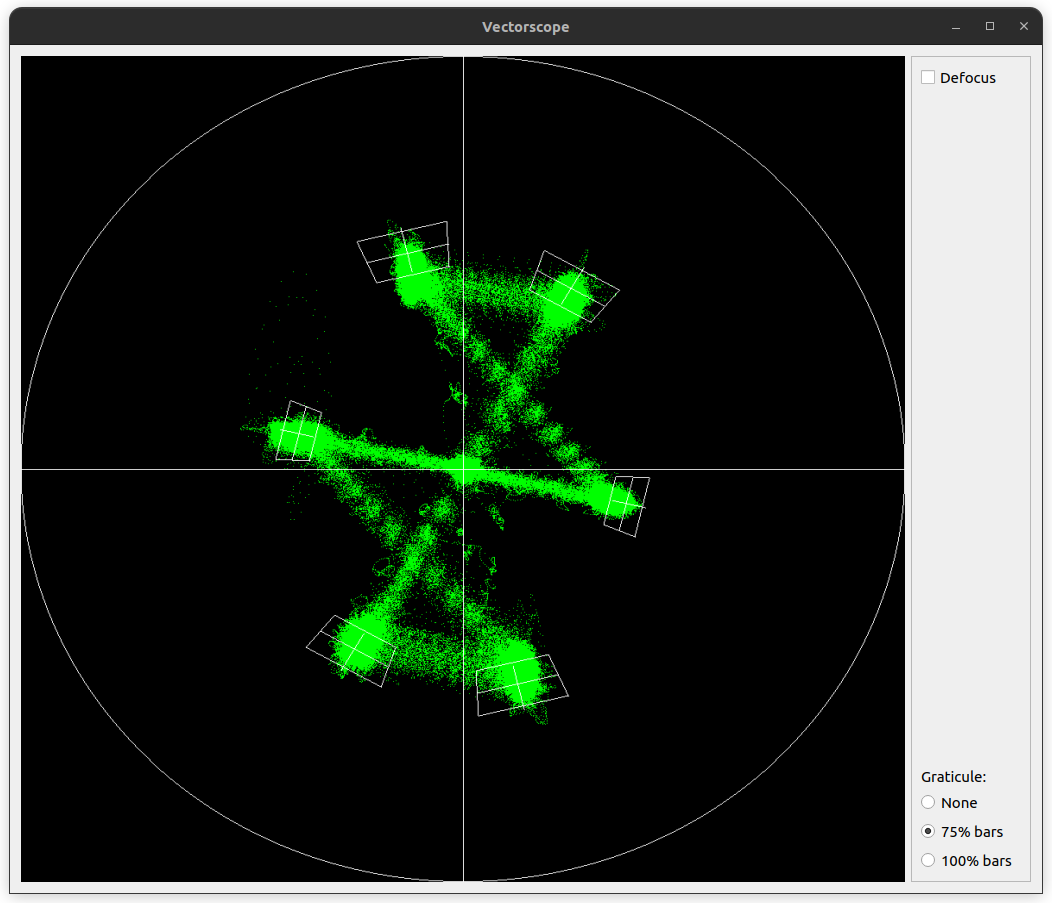Click the blue target box at right
The width and height of the screenshot is (1052, 903).
[627, 506]
